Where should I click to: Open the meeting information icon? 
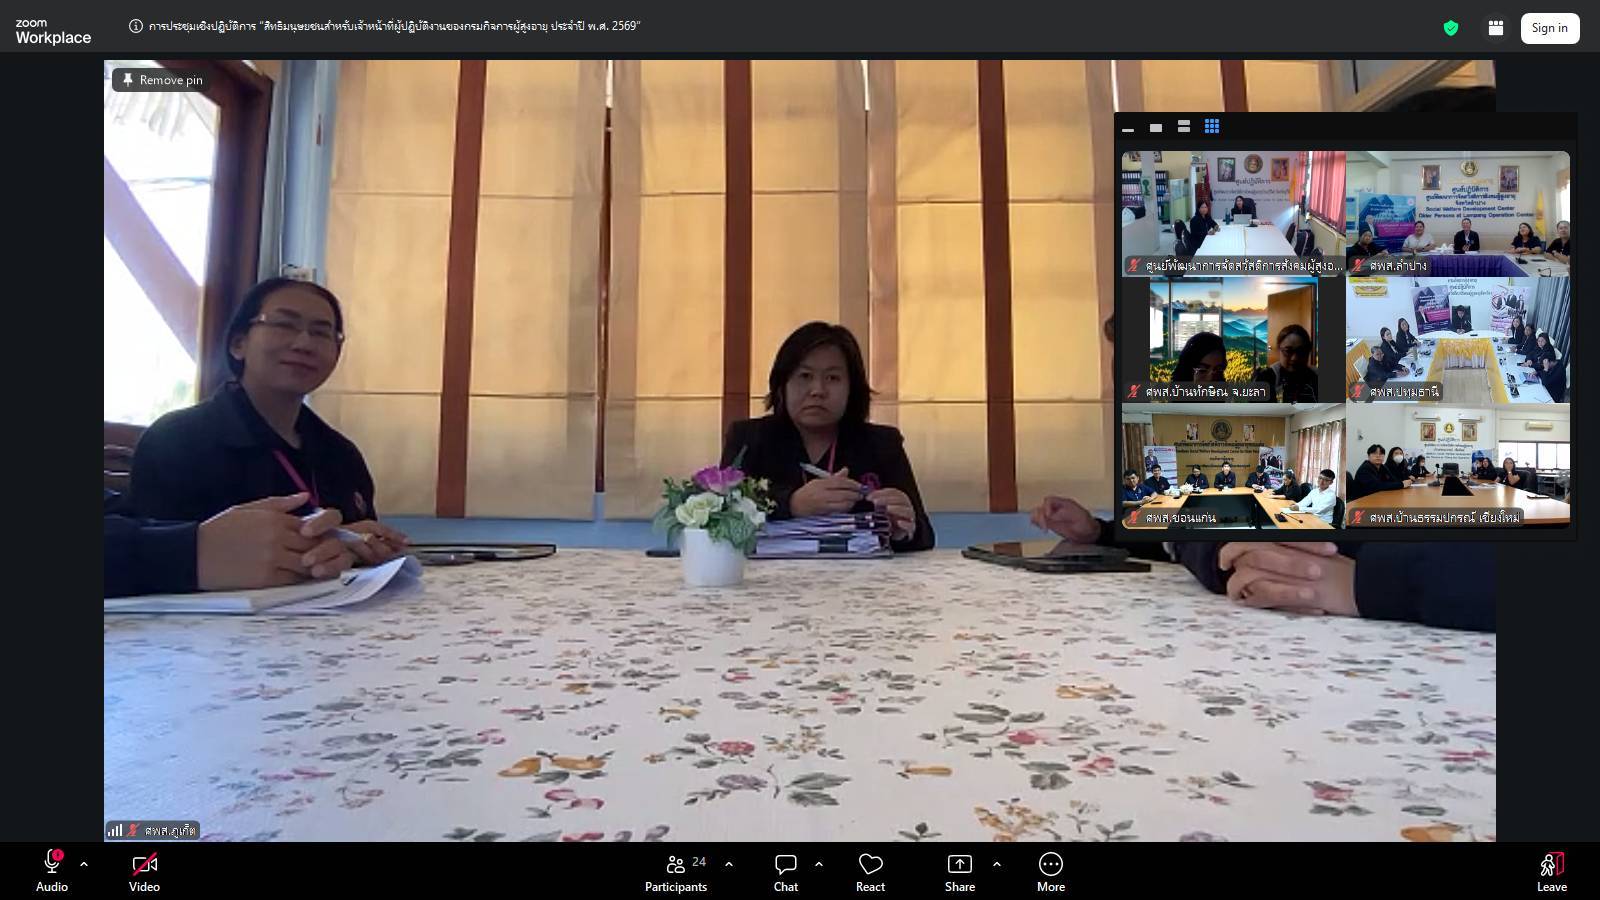[x=136, y=26]
